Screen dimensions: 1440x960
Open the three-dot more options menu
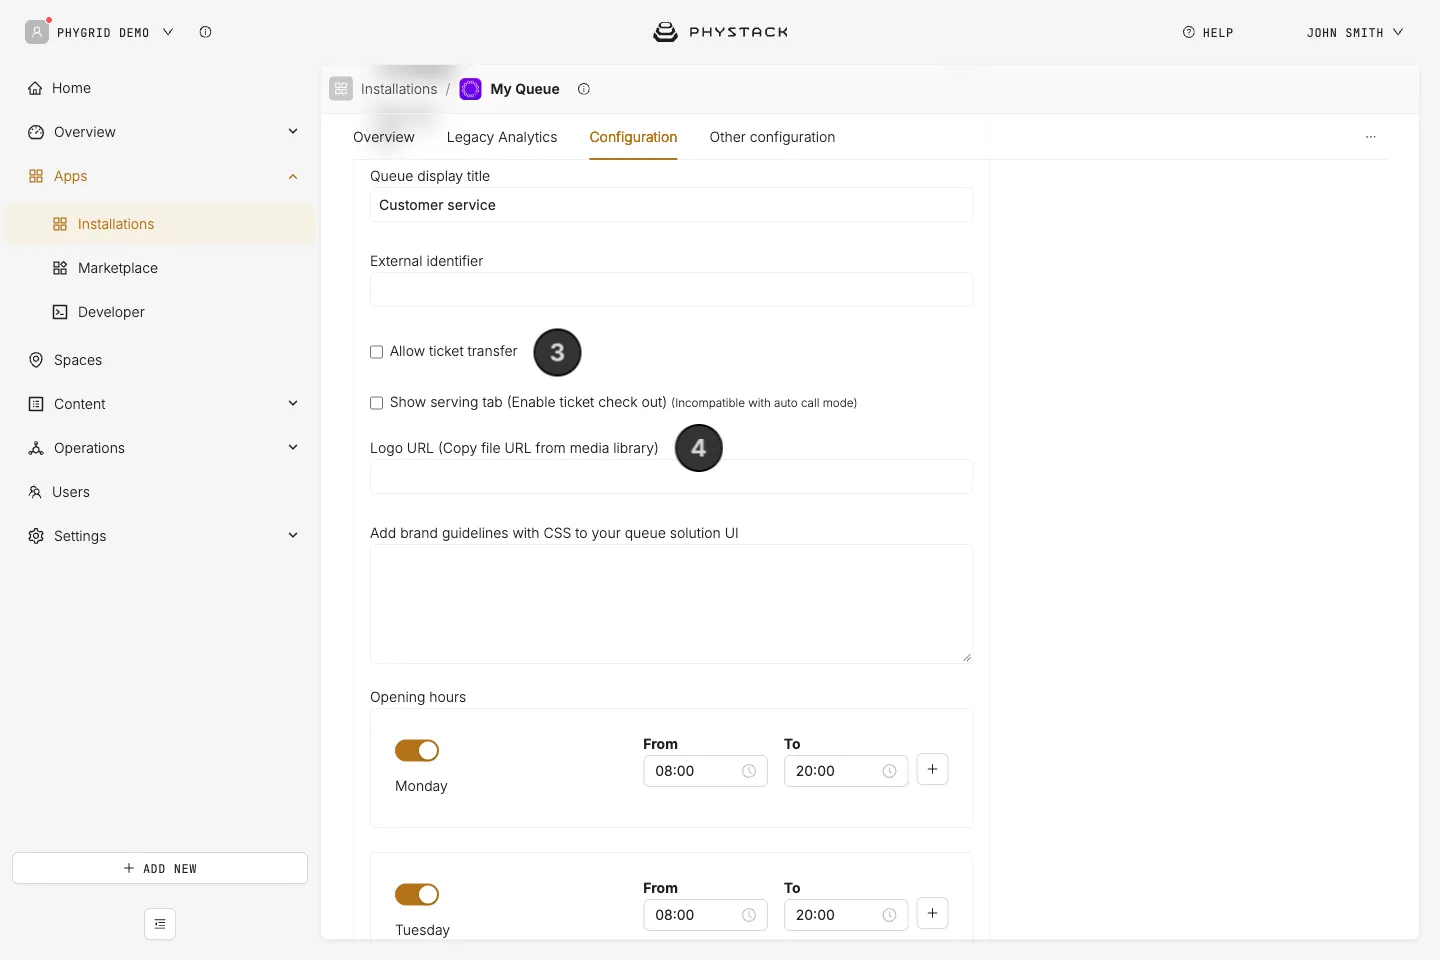pyautogui.click(x=1371, y=137)
